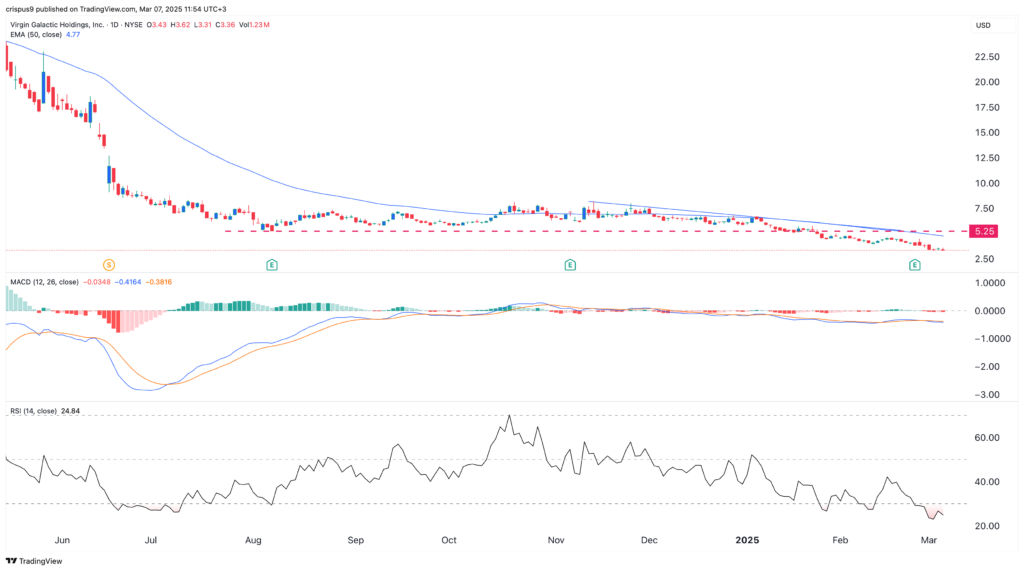Click the E earnings marker near August
The height and width of the screenshot is (571, 1024).
[x=272, y=265]
